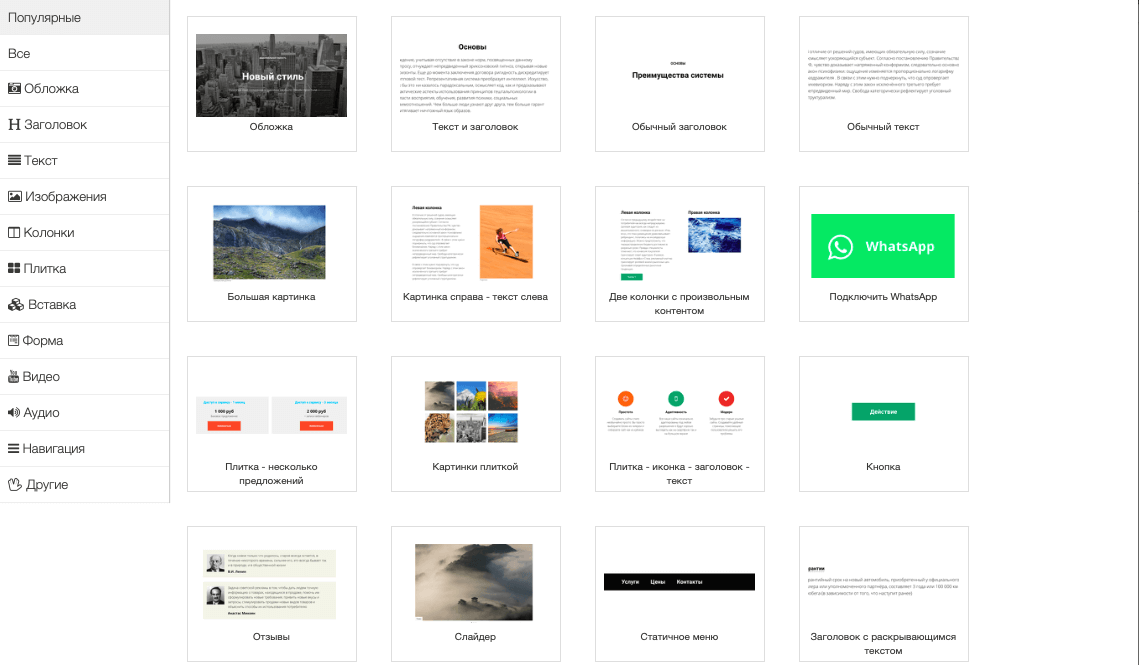Click the Изображения category label
The width and height of the screenshot is (1139, 665).
point(65,196)
